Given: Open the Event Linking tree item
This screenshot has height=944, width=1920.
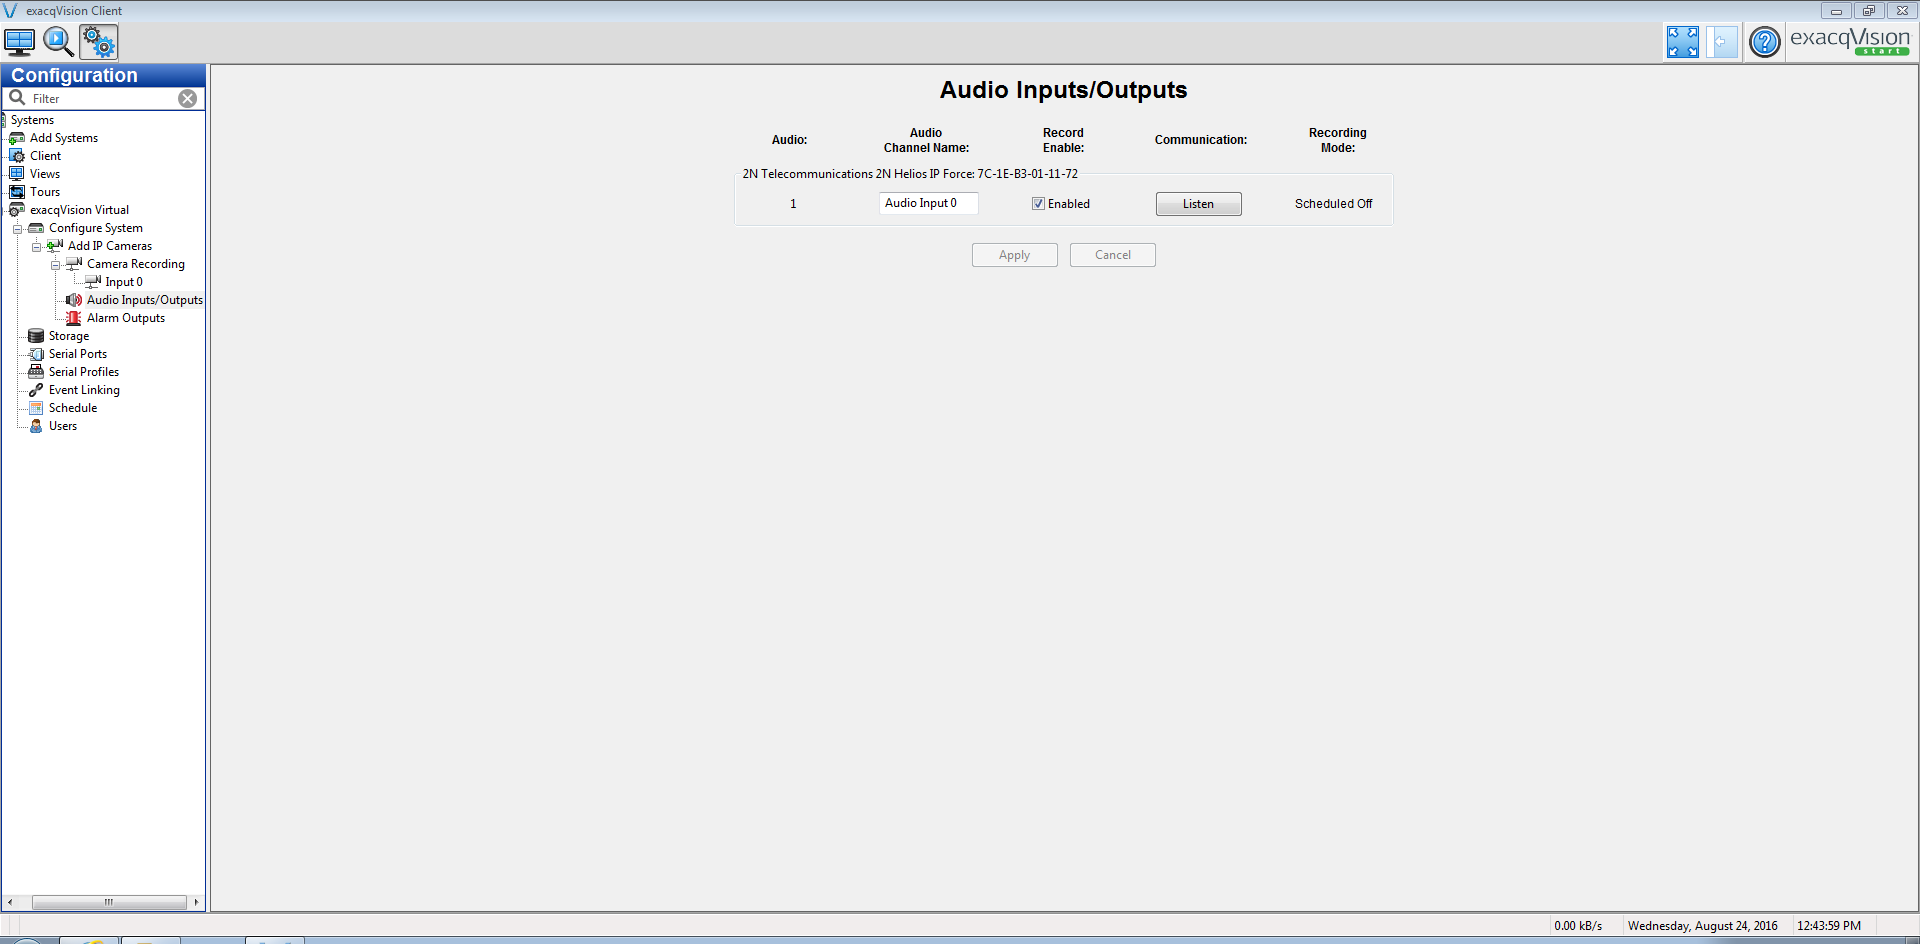Looking at the screenshot, I should tap(84, 390).
